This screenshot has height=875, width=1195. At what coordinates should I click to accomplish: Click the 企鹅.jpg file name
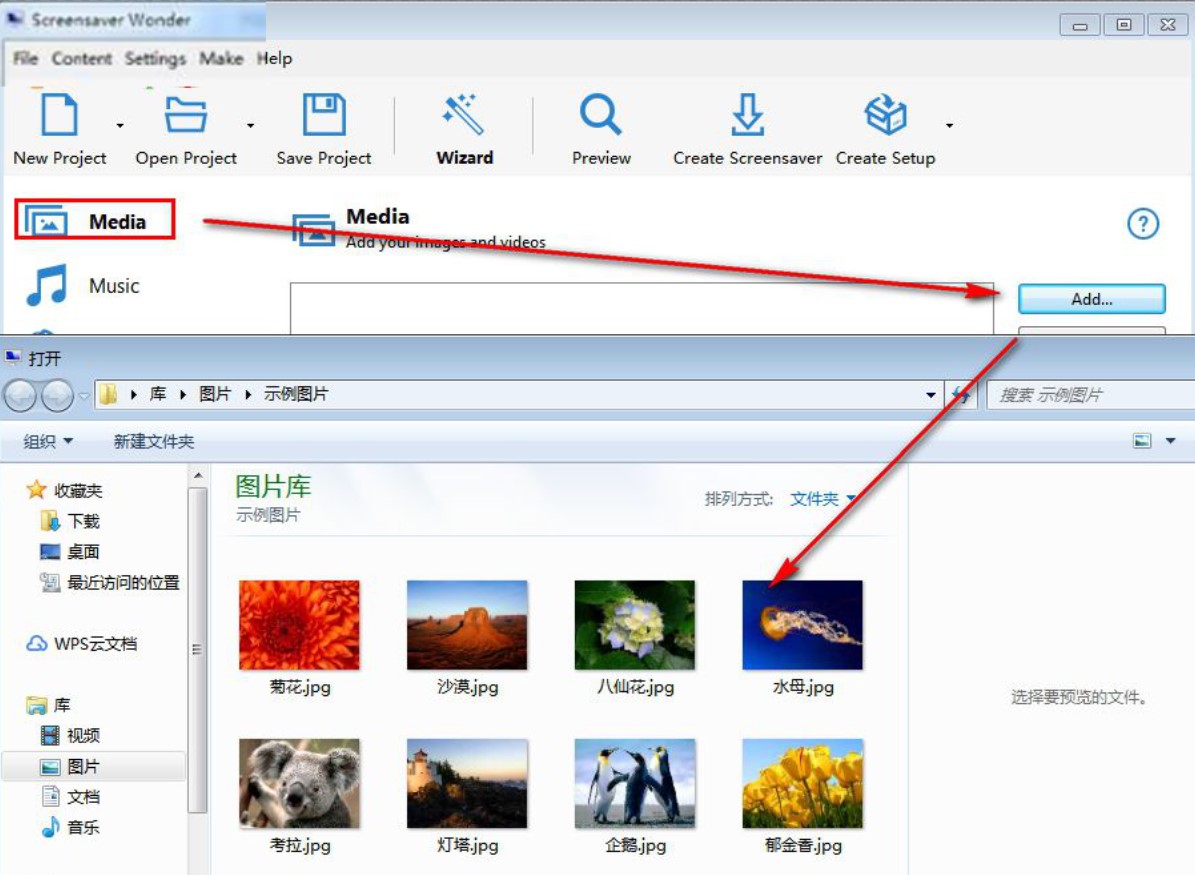coord(635,845)
